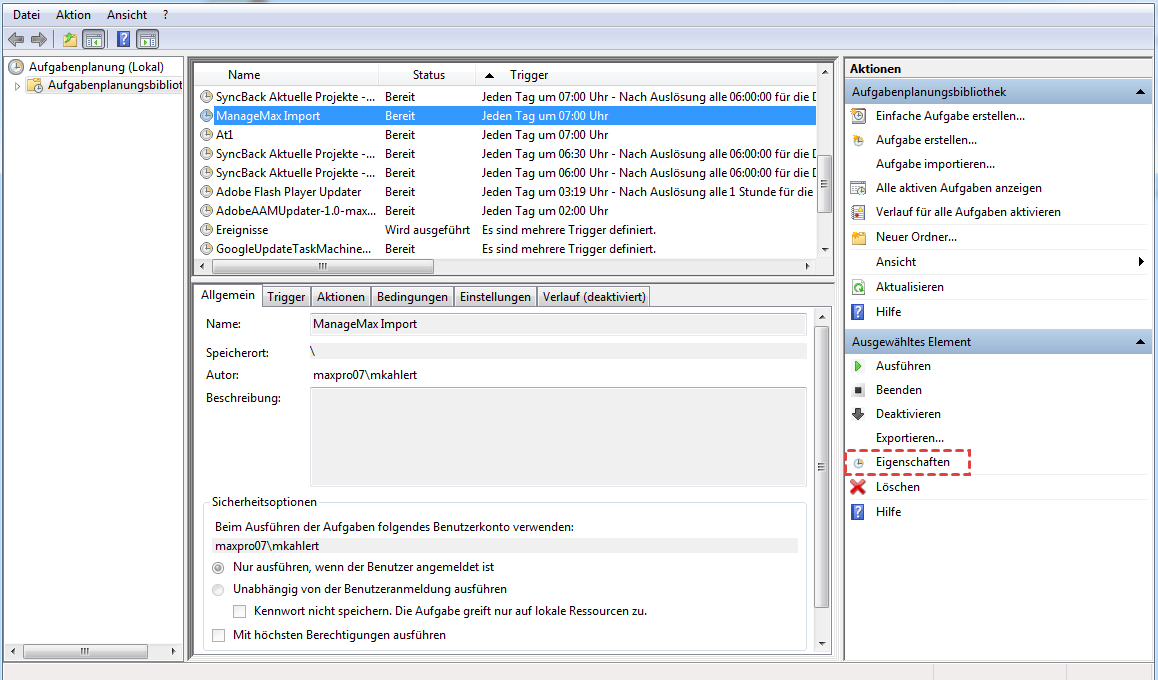Click the red Löschen X icon
1158x680 pixels.
(857, 487)
